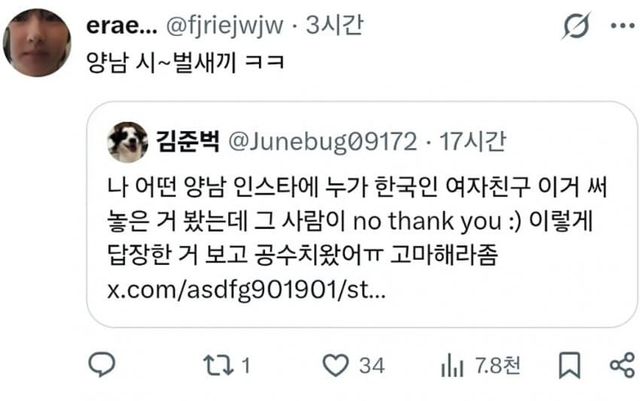
Task: Click the like count 34
Action: [x=371, y=365]
